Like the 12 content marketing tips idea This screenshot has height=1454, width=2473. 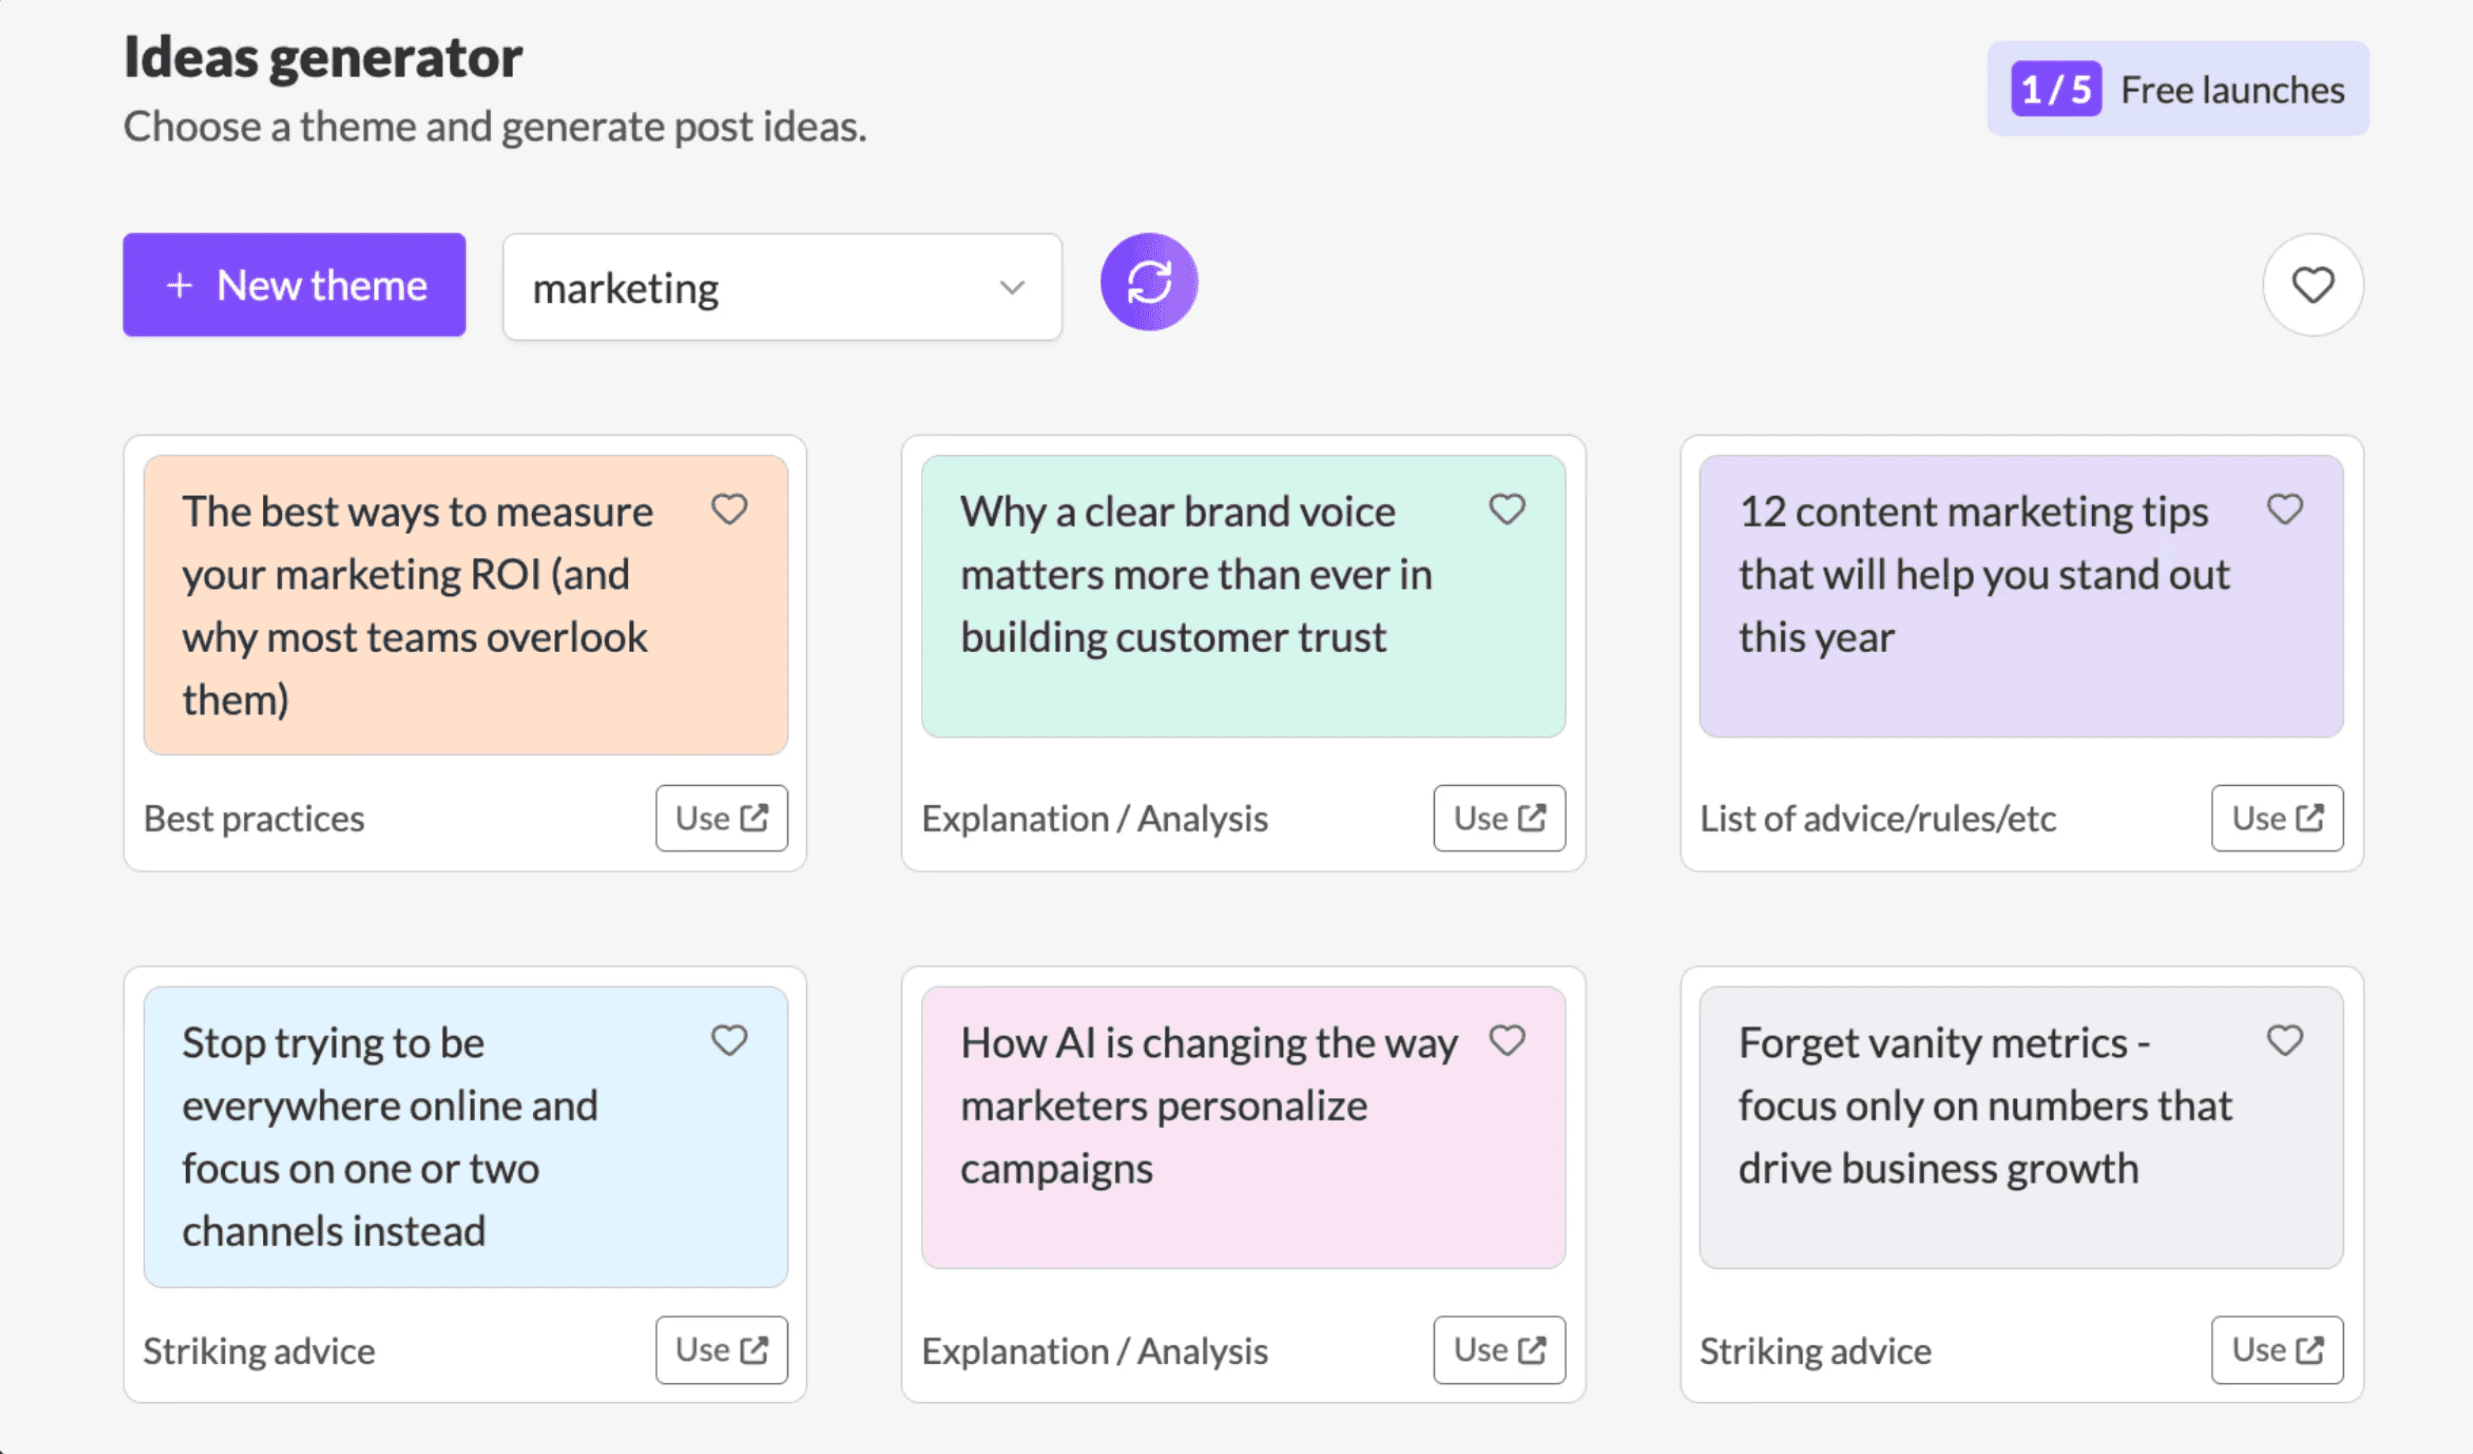pos(2285,510)
